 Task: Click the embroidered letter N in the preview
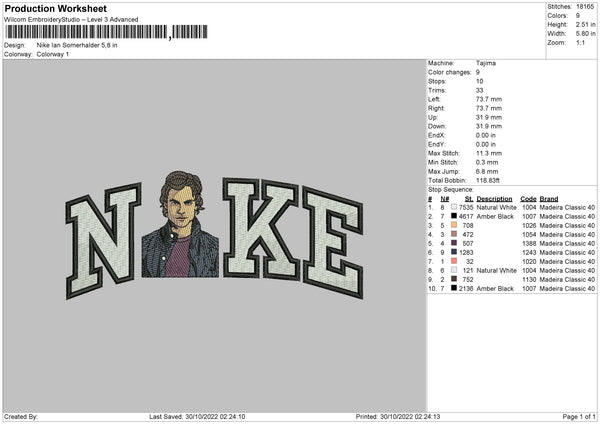pyautogui.click(x=103, y=240)
